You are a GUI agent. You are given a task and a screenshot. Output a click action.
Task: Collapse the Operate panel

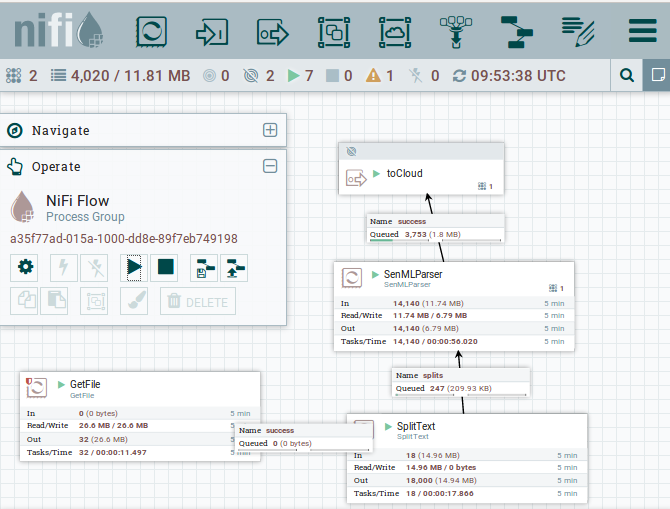click(270, 166)
